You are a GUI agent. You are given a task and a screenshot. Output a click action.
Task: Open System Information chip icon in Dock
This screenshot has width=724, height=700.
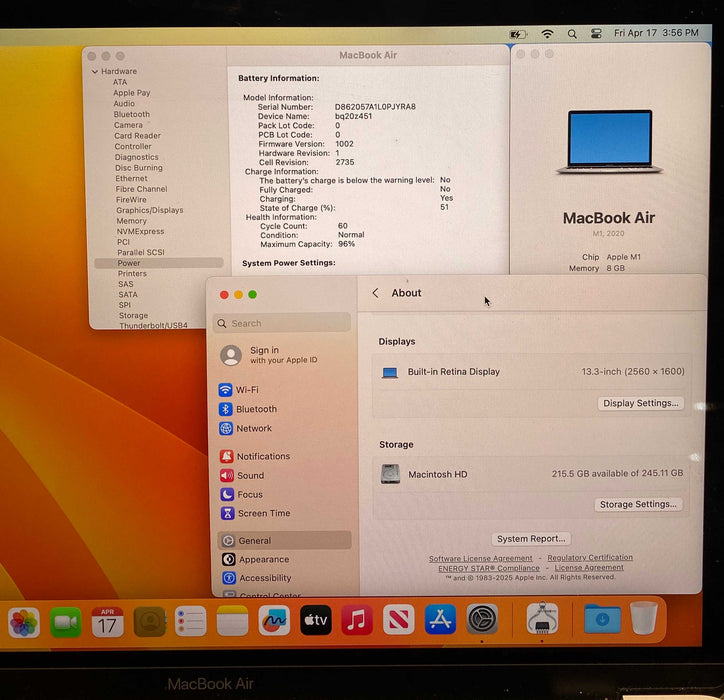(542, 619)
